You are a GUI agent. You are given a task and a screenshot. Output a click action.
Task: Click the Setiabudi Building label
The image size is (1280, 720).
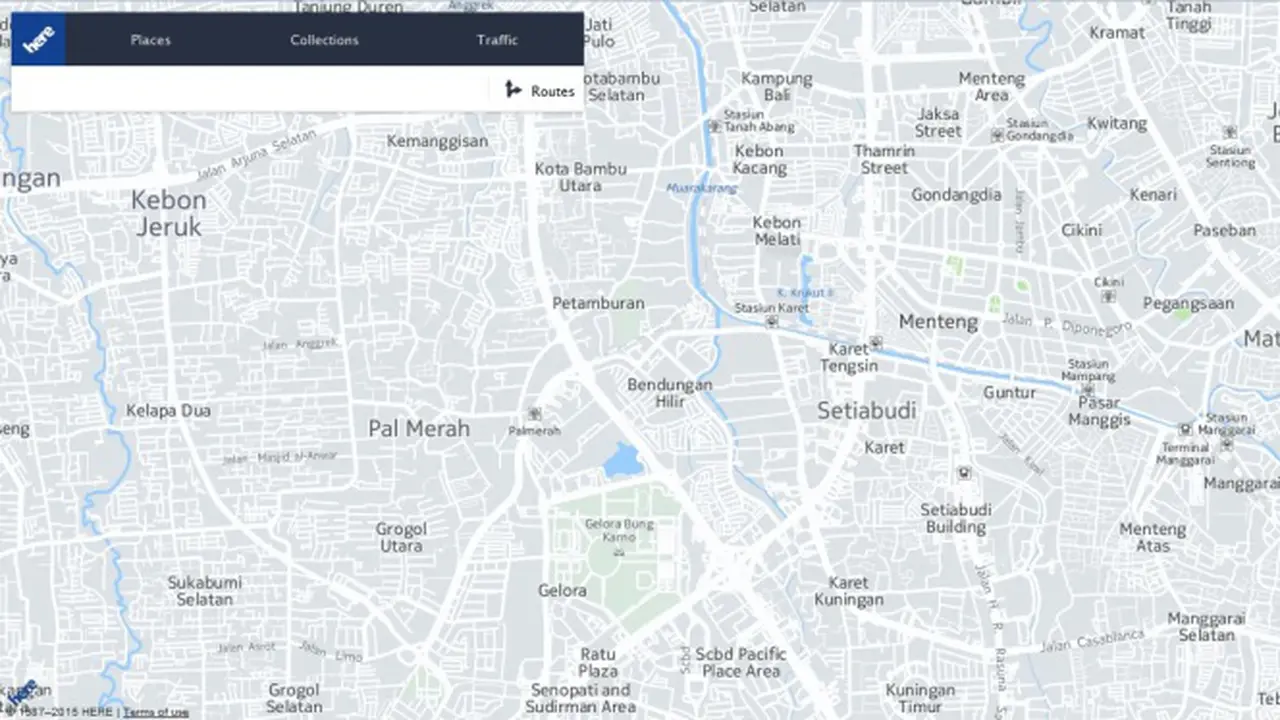[955, 518]
